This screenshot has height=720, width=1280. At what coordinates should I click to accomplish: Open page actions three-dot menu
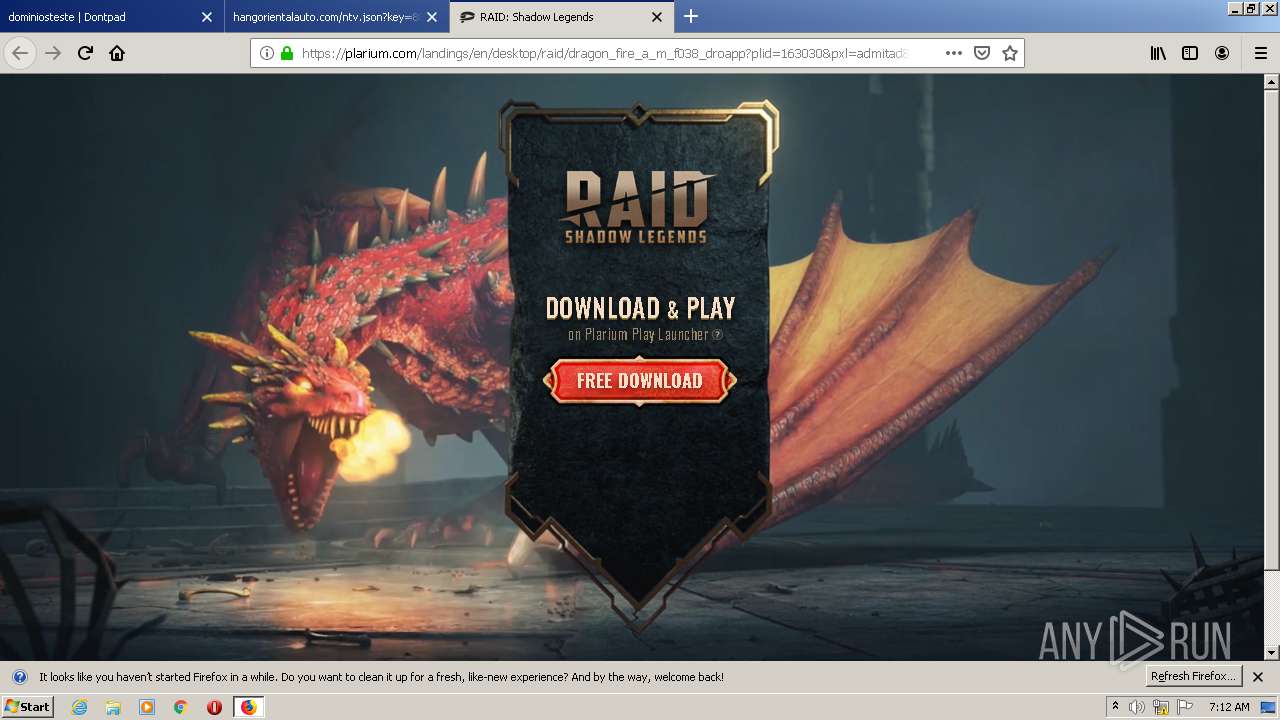tap(954, 53)
